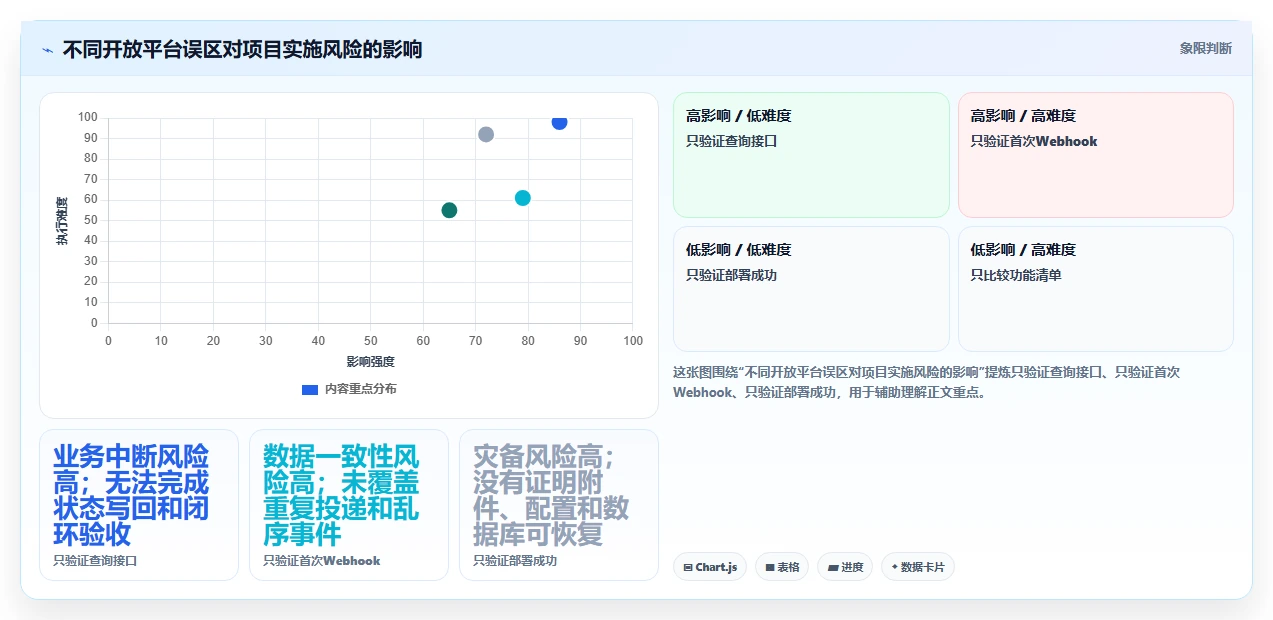
Task: Click 只验证部署成功 under the gray card
Action: click(x=515, y=561)
